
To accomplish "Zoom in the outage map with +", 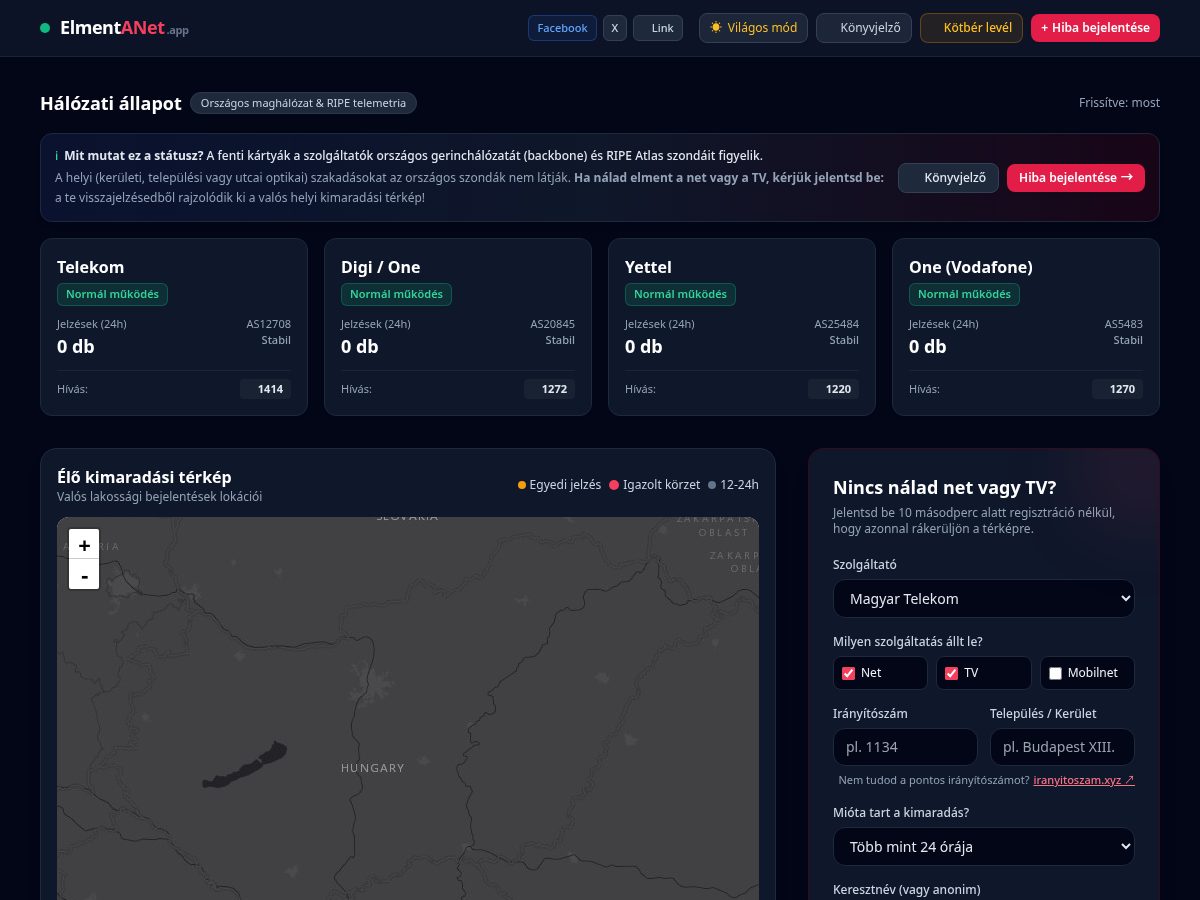I will (84, 545).
